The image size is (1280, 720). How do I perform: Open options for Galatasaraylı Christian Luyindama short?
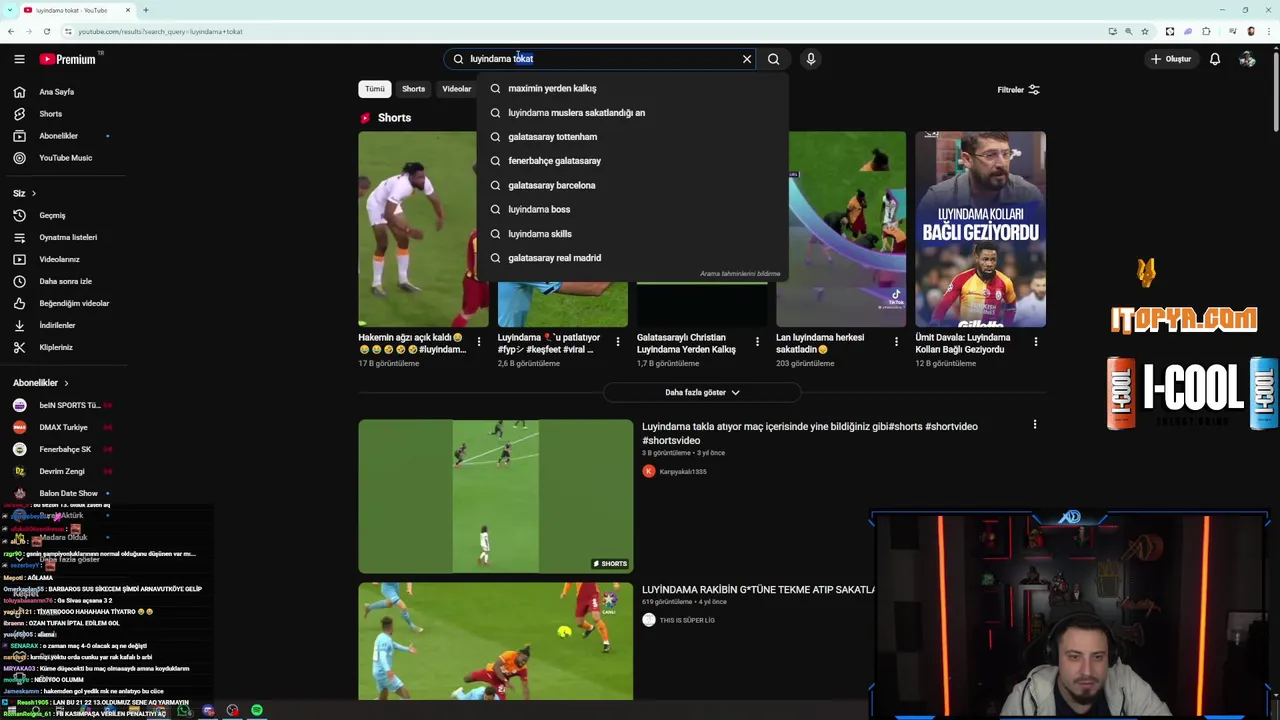coord(757,342)
